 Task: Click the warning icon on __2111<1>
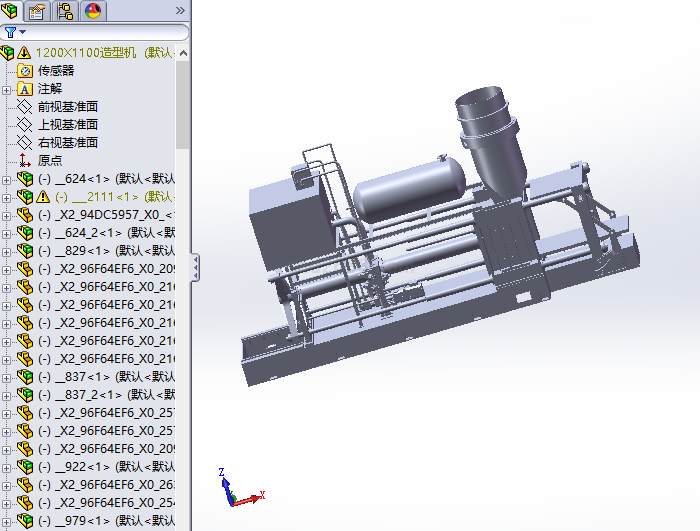click(43, 197)
